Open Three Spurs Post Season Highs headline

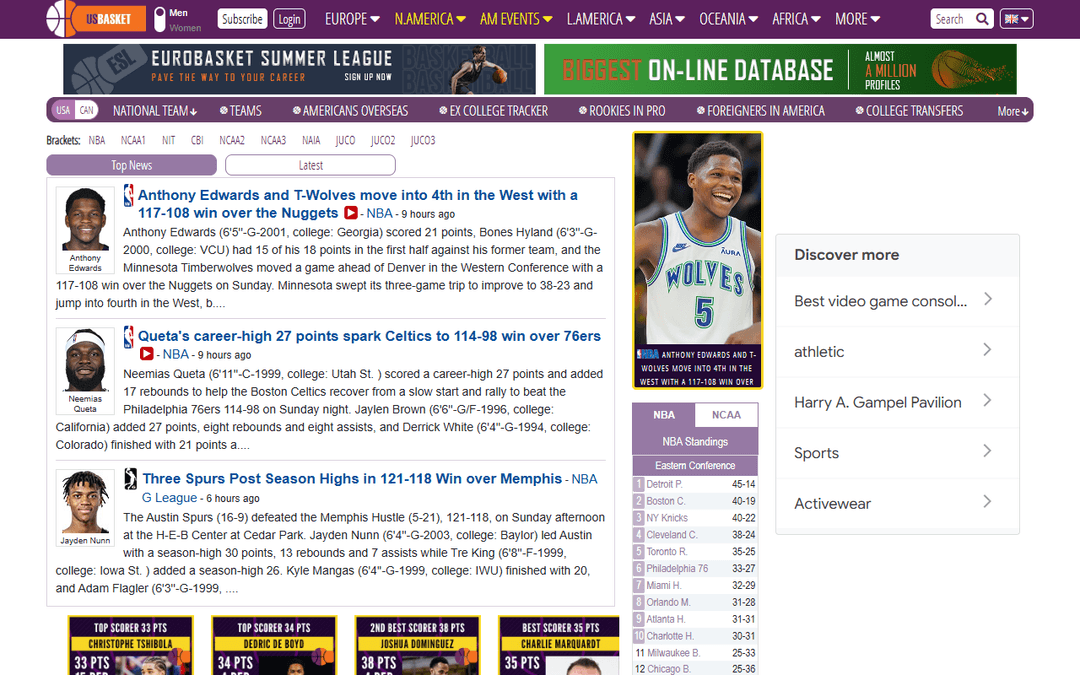tap(352, 479)
